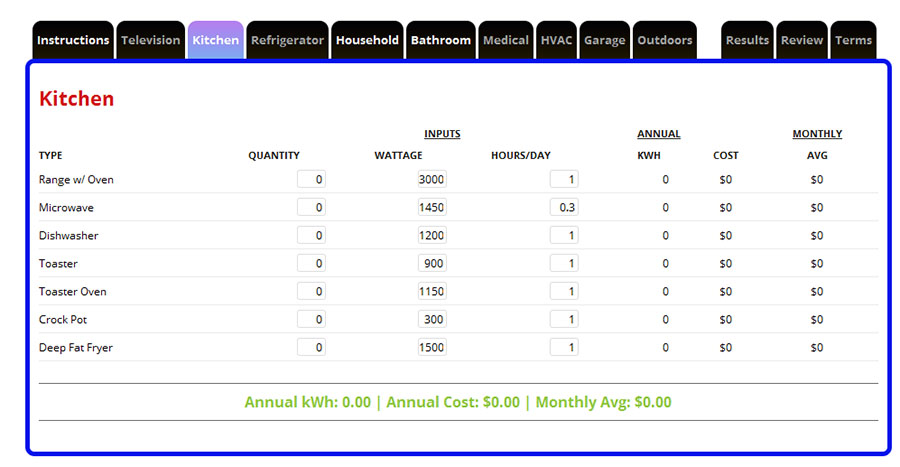Viewport: 900px width, 467px height.
Task: Edit the Range w/ Oven wattage field
Action: click(x=432, y=180)
